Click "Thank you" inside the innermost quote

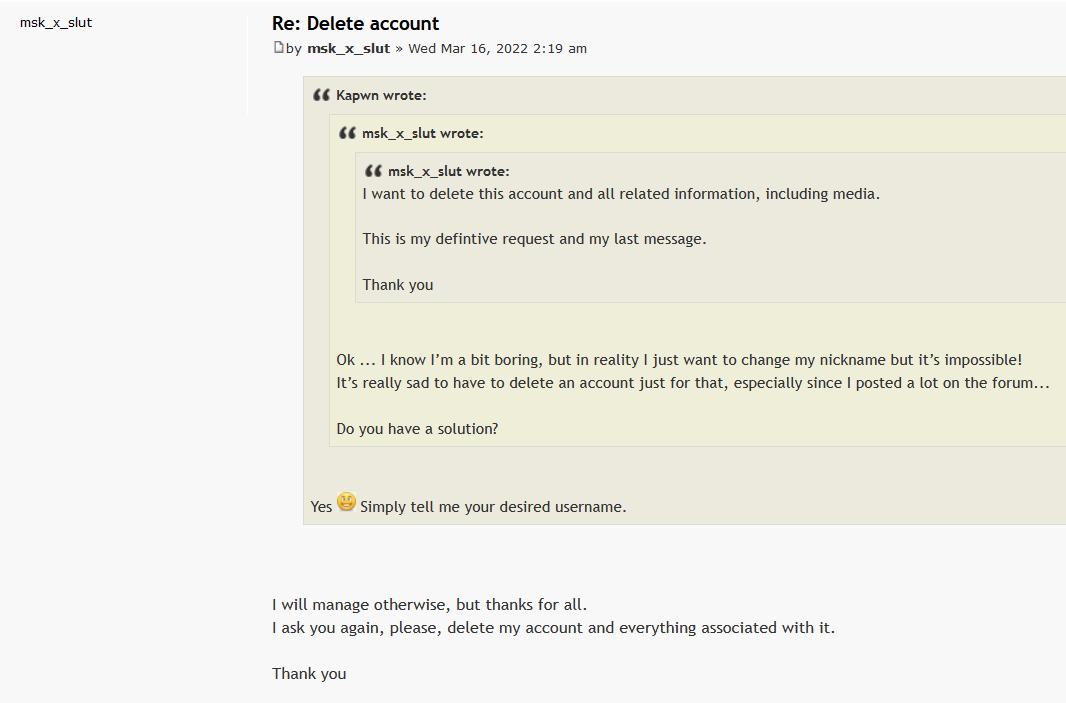point(398,285)
